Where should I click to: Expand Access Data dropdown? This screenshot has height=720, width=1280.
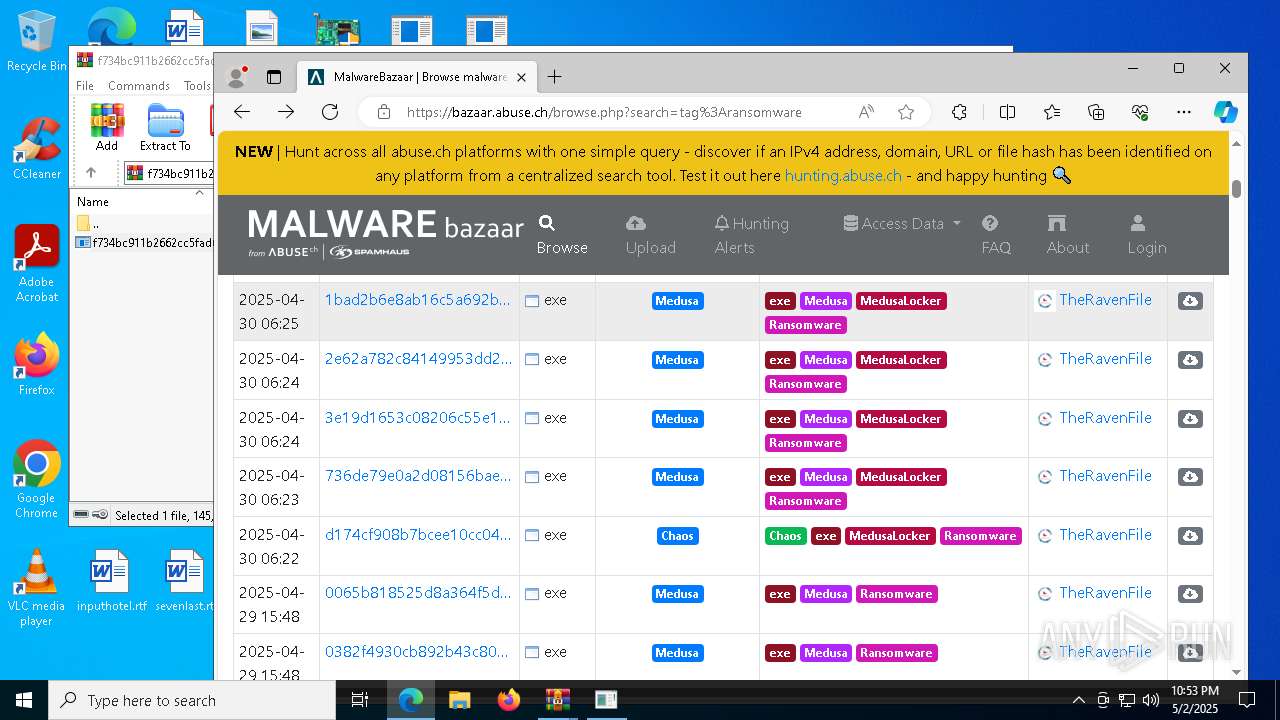(902, 224)
